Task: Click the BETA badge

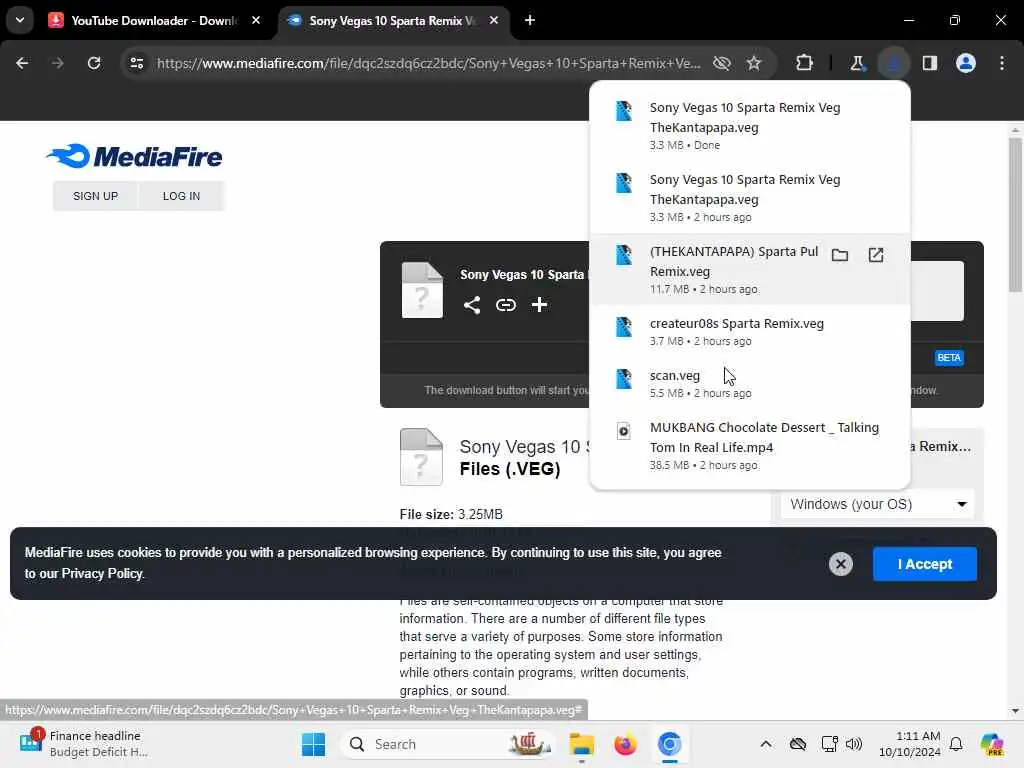Action: [948, 358]
